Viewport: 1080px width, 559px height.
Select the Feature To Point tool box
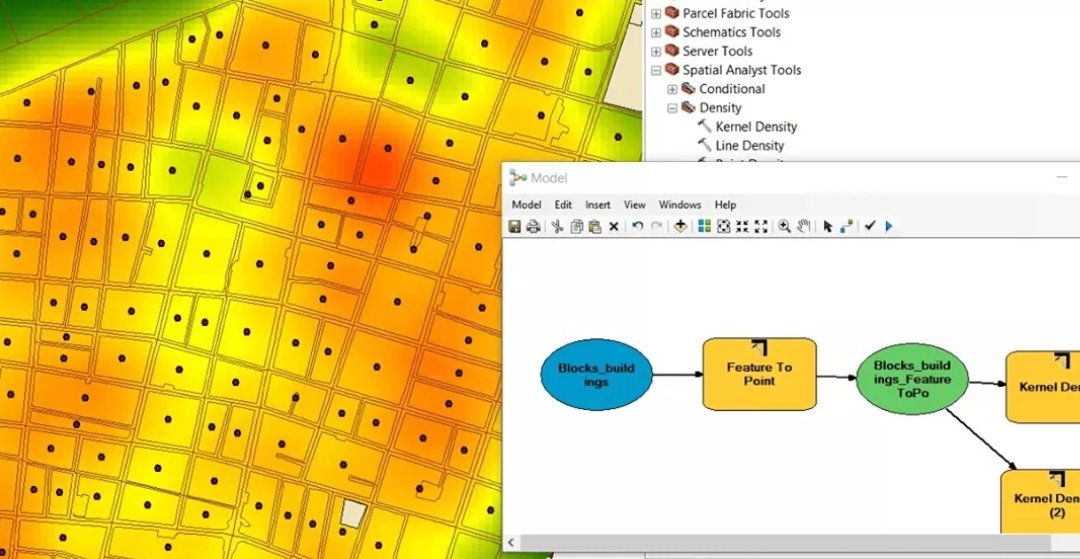click(759, 374)
